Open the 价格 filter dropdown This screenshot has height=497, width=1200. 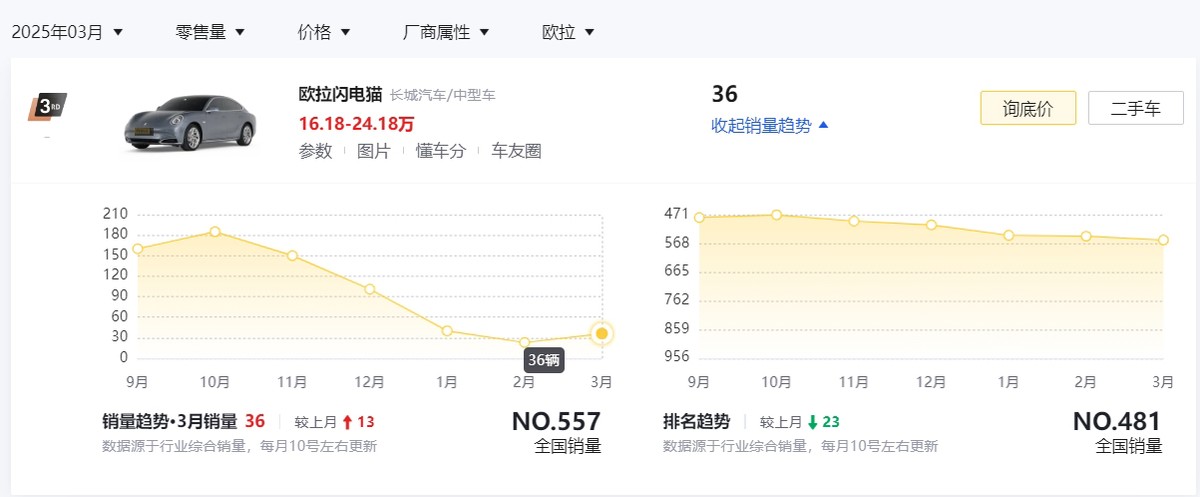(x=324, y=32)
